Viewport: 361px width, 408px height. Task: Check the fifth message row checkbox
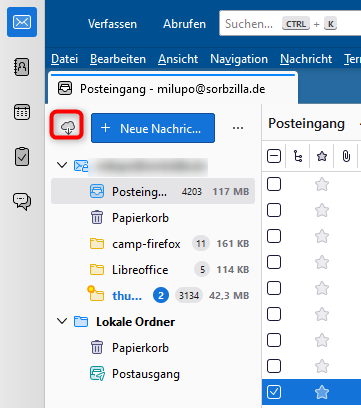point(274,288)
